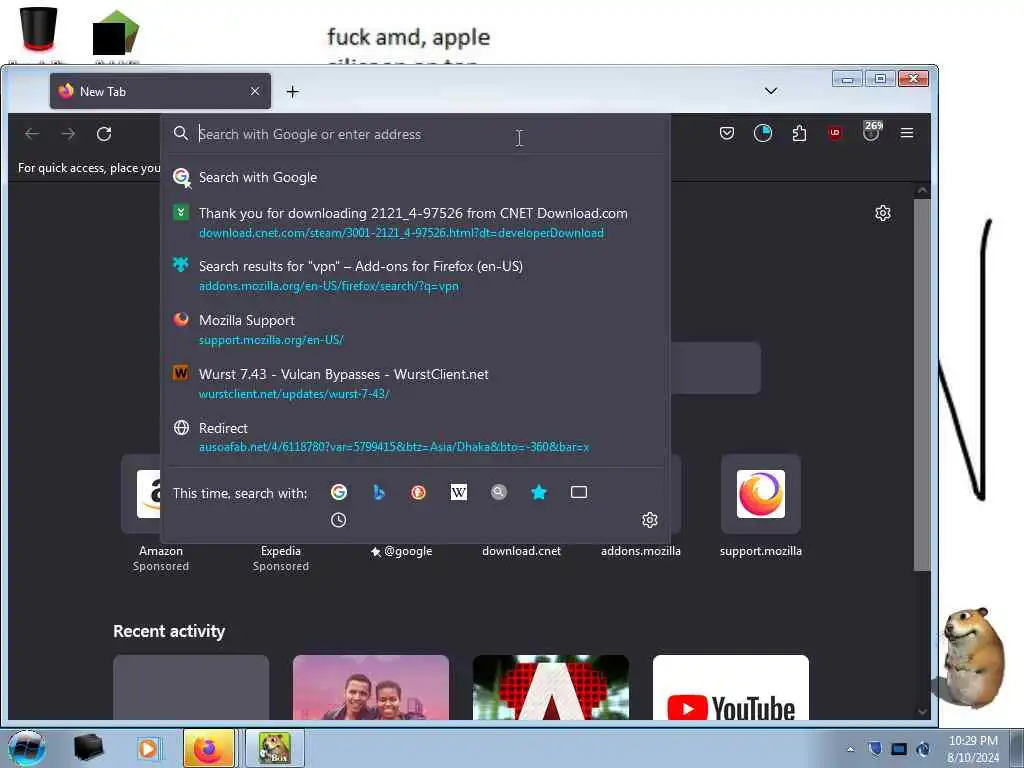Viewport: 1024px width, 768px height.
Task: Open the Windows Start button
Action: [x=27, y=748]
